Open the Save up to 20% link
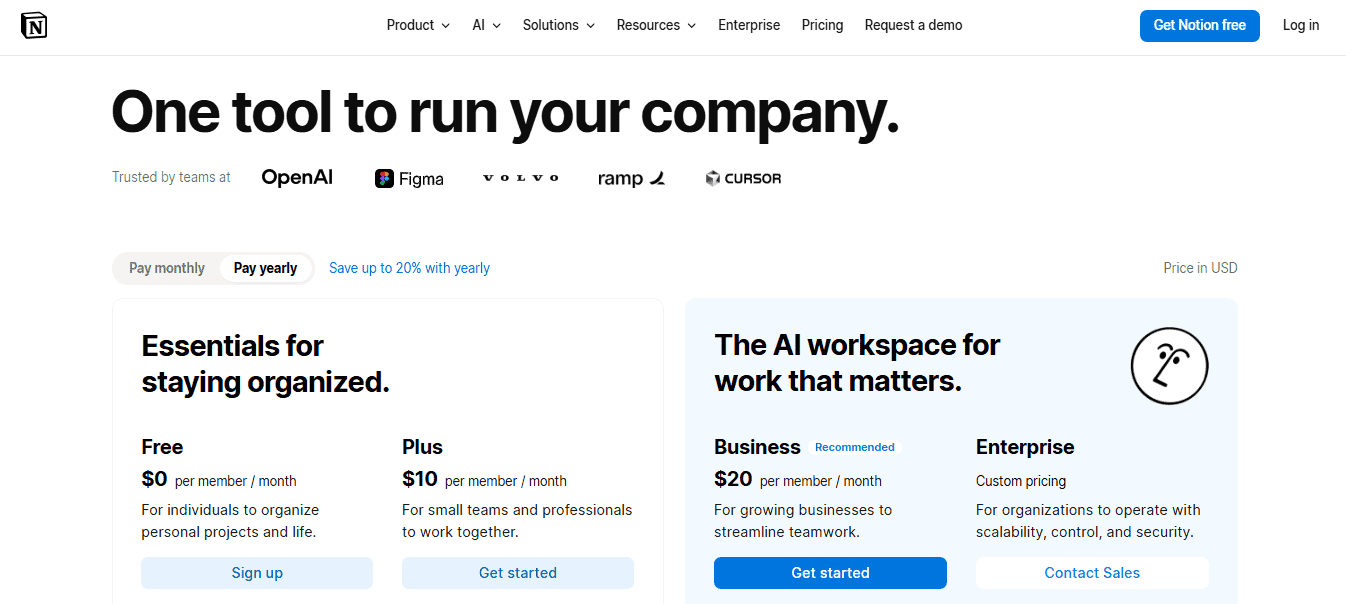Screen dimensions: 1346x604 tap(409, 268)
